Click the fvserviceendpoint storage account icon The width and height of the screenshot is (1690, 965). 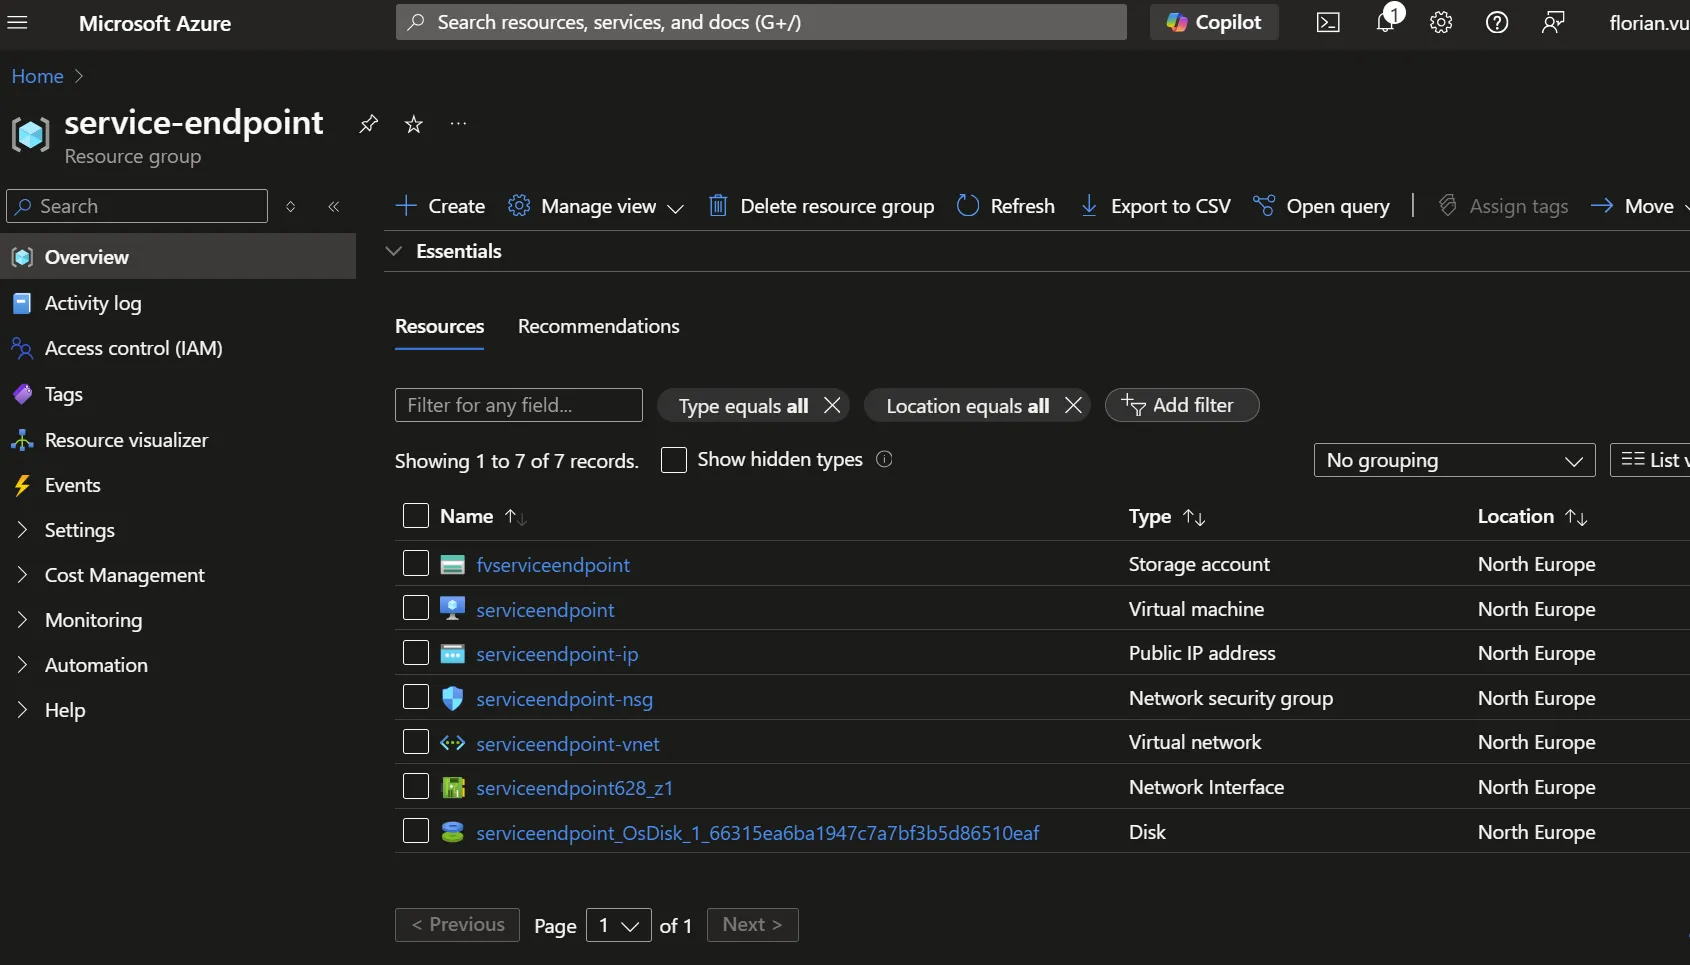pyautogui.click(x=452, y=565)
